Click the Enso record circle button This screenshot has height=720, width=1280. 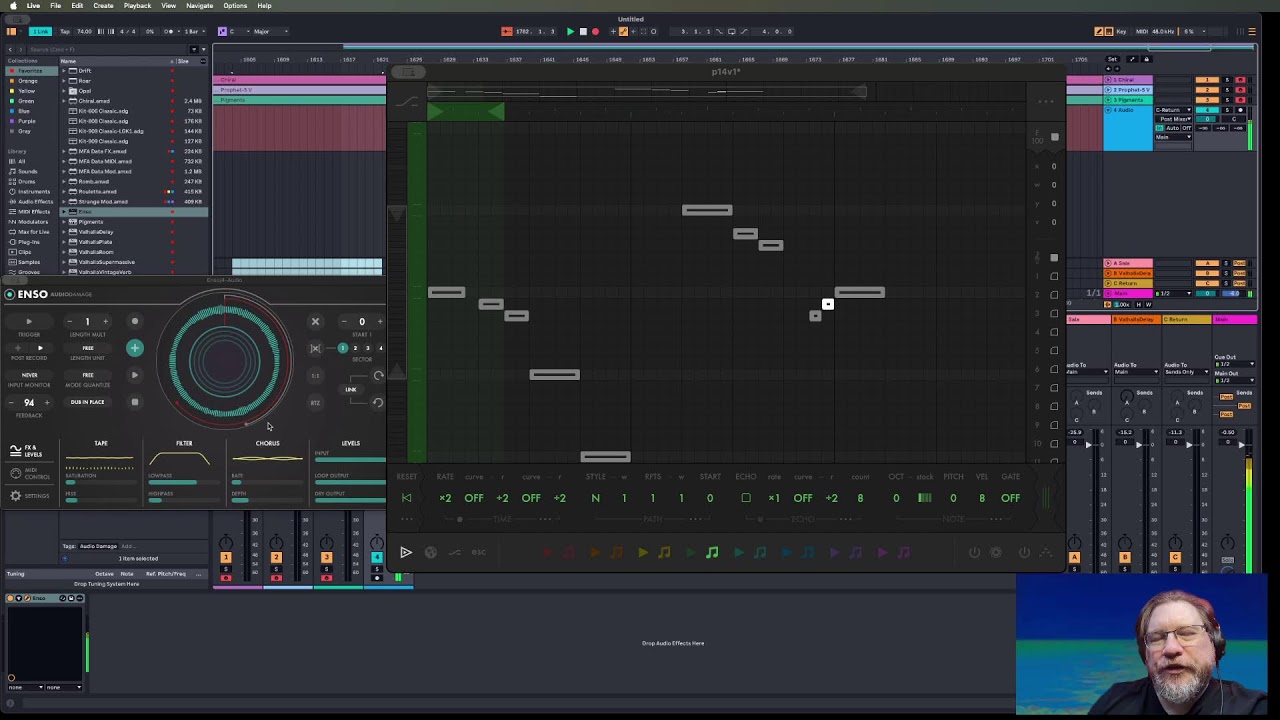135,321
